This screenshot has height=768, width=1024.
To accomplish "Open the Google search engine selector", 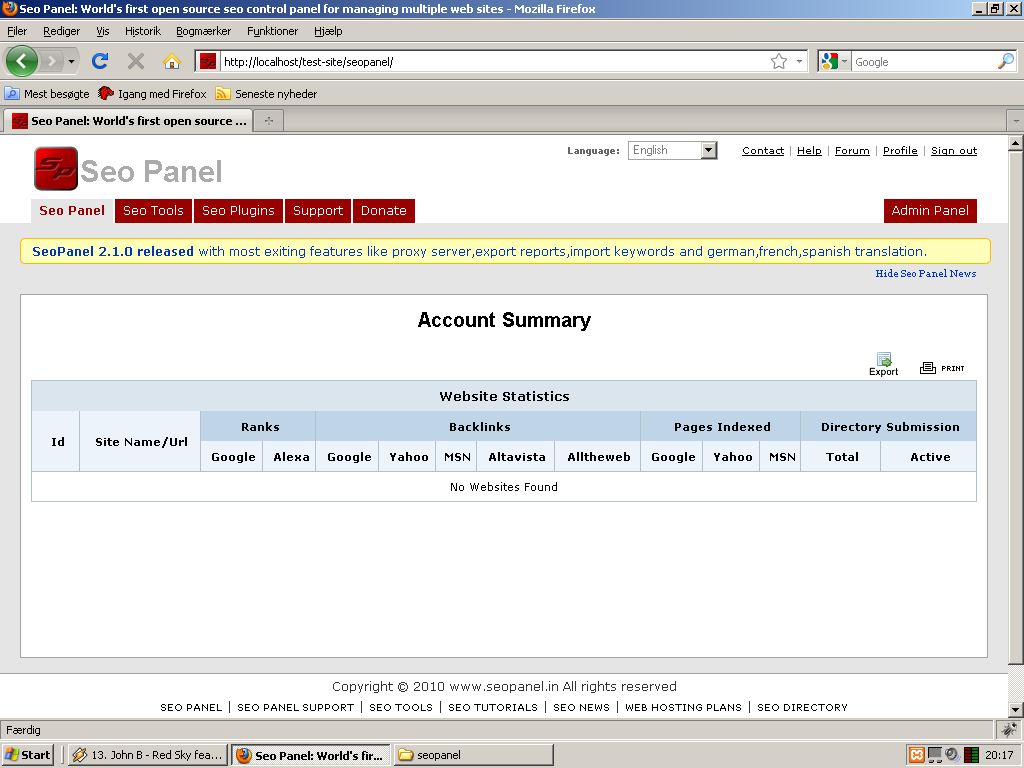I will (x=834, y=61).
